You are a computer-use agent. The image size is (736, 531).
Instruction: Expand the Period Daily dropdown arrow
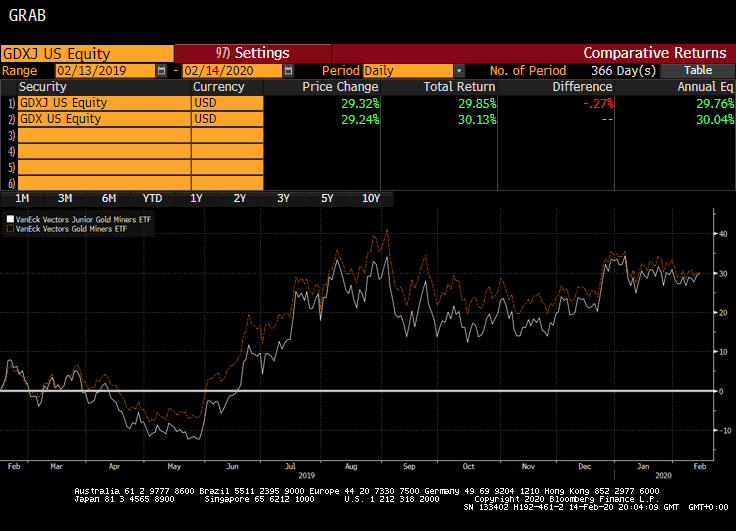coord(459,70)
